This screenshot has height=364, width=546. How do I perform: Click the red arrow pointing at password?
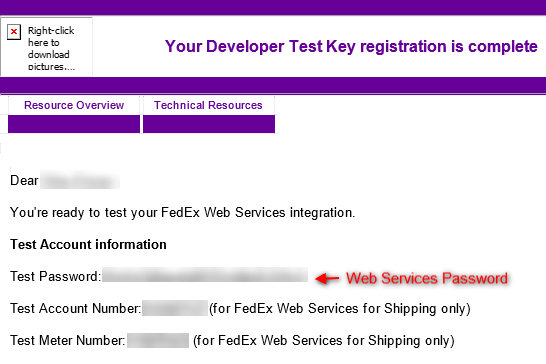[x=327, y=278]
